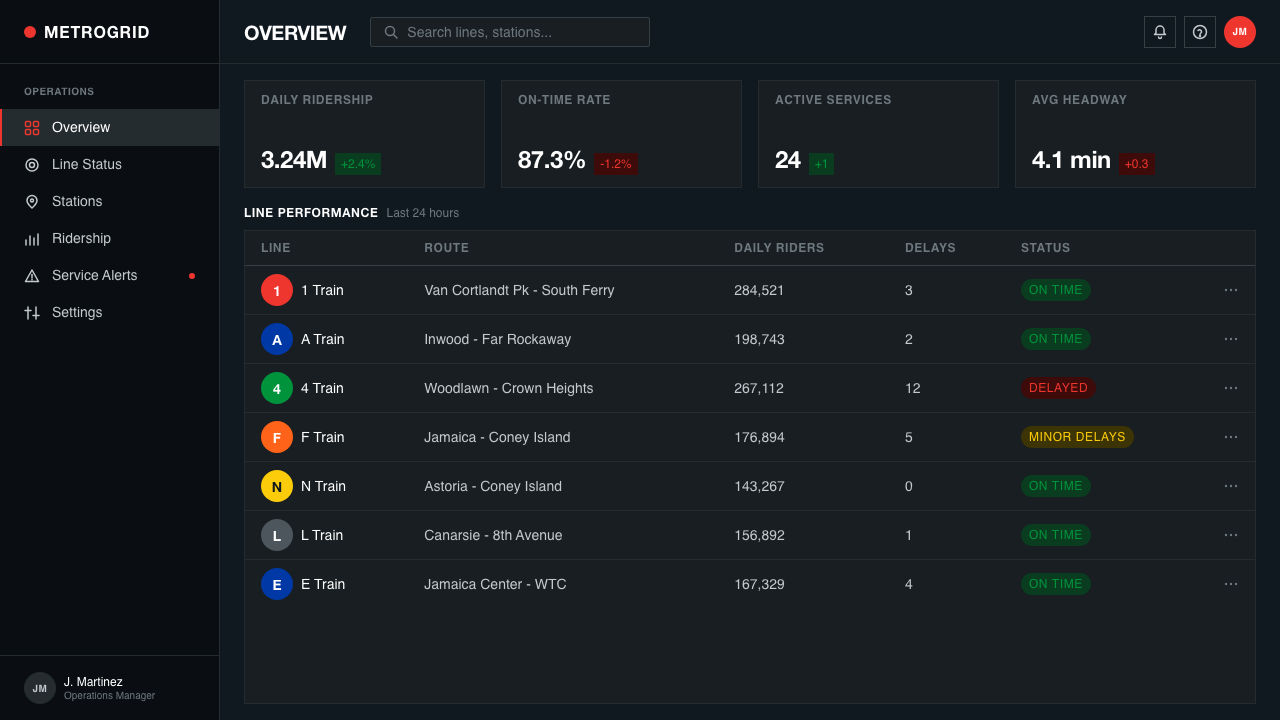Open the three-dot menu for E Train

(x=1231, y=584)
